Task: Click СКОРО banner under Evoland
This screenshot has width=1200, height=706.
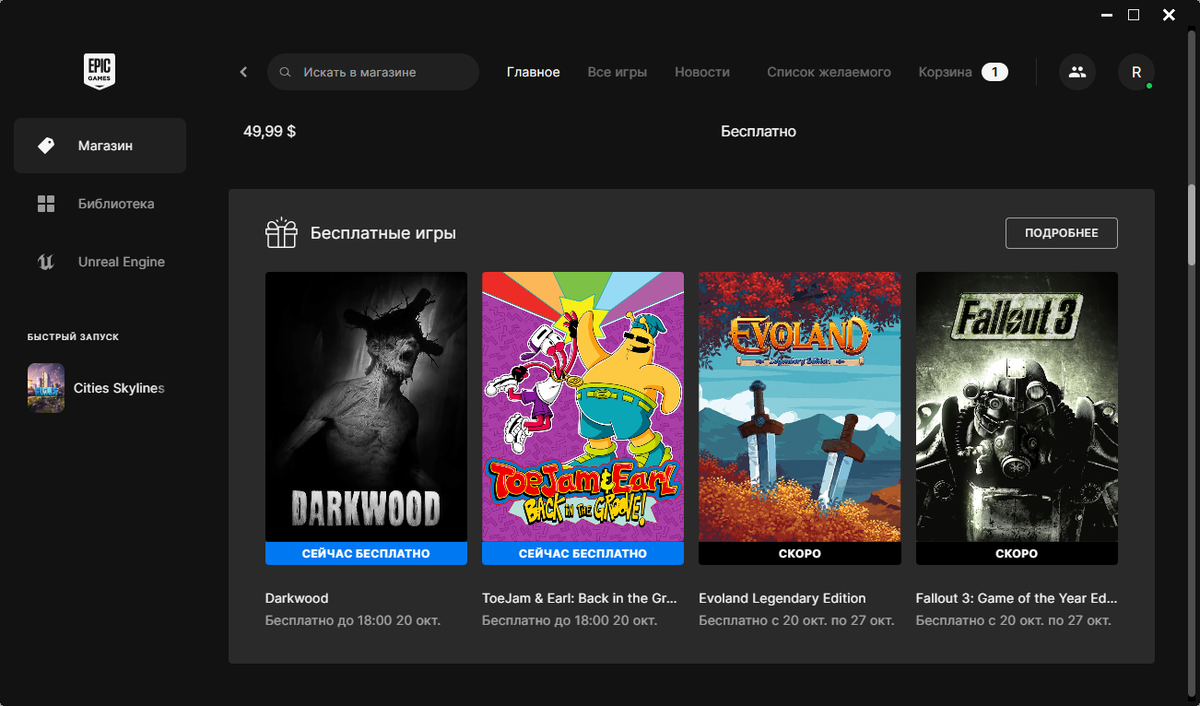Action: [x=800, y=554]
